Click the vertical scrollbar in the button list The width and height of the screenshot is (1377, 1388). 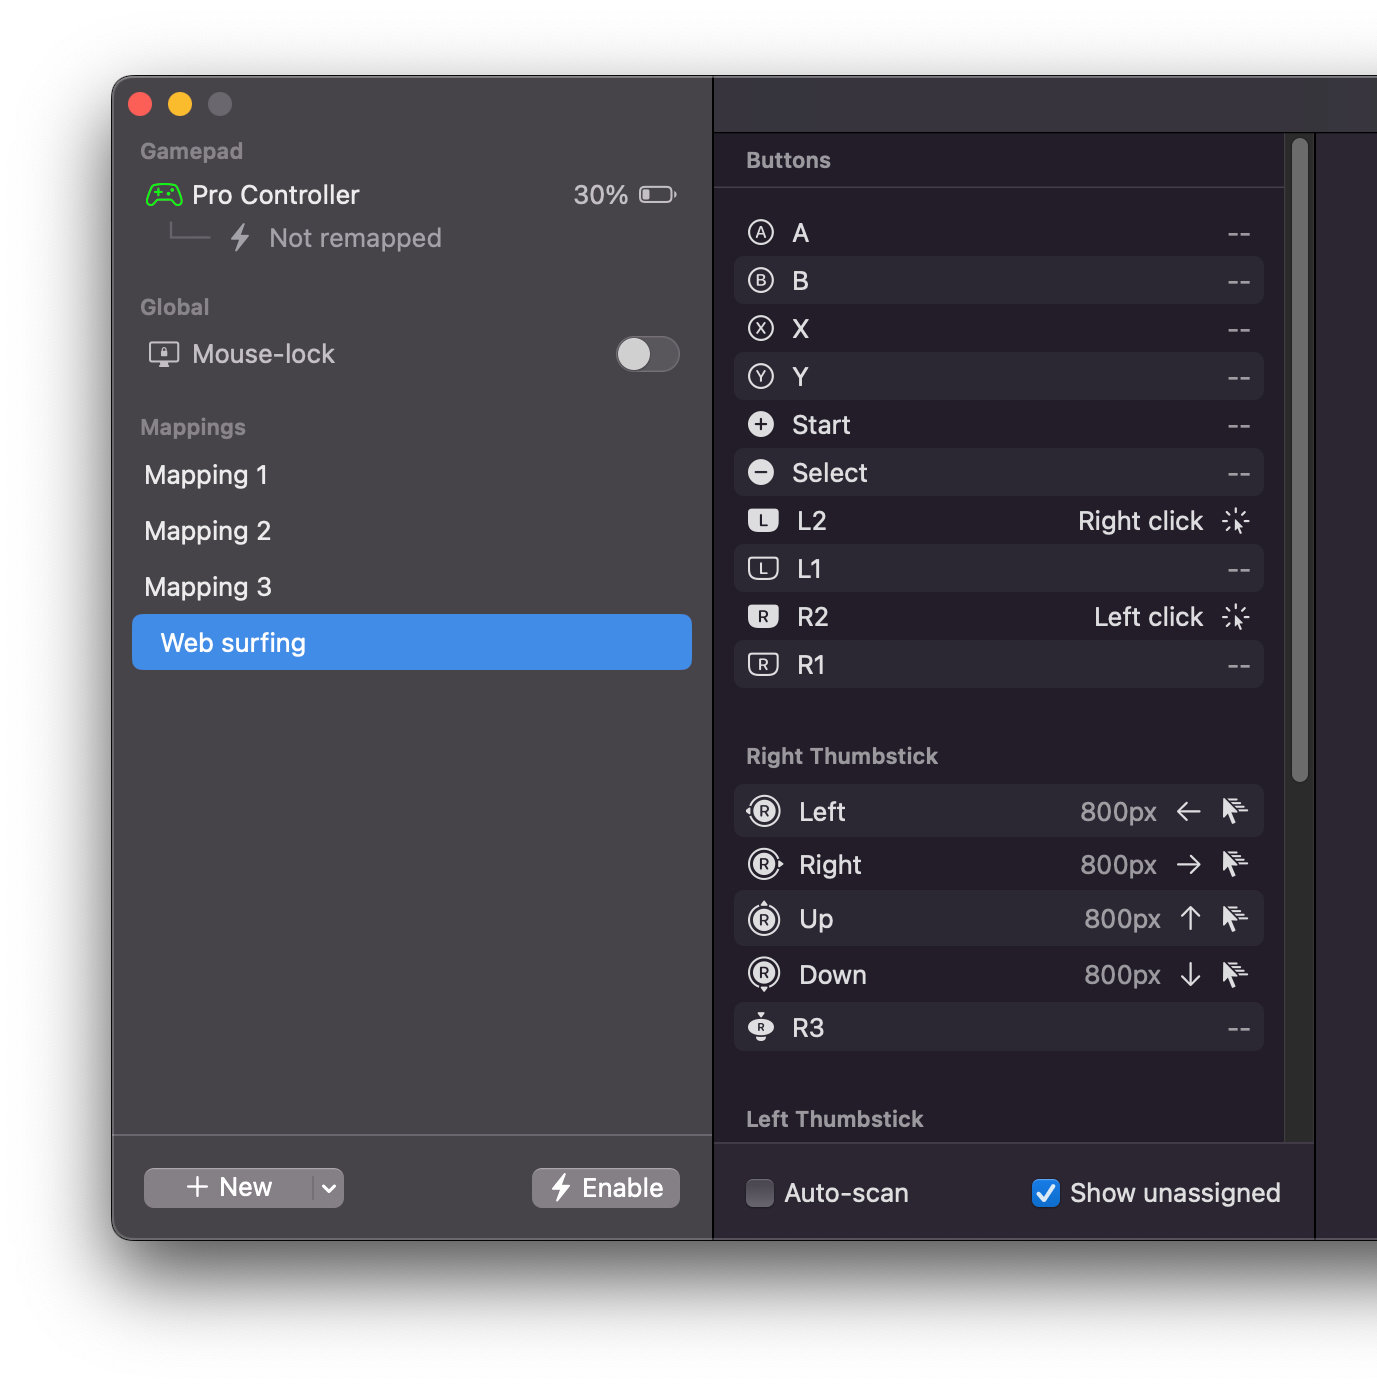click(x=1300, y=460)
